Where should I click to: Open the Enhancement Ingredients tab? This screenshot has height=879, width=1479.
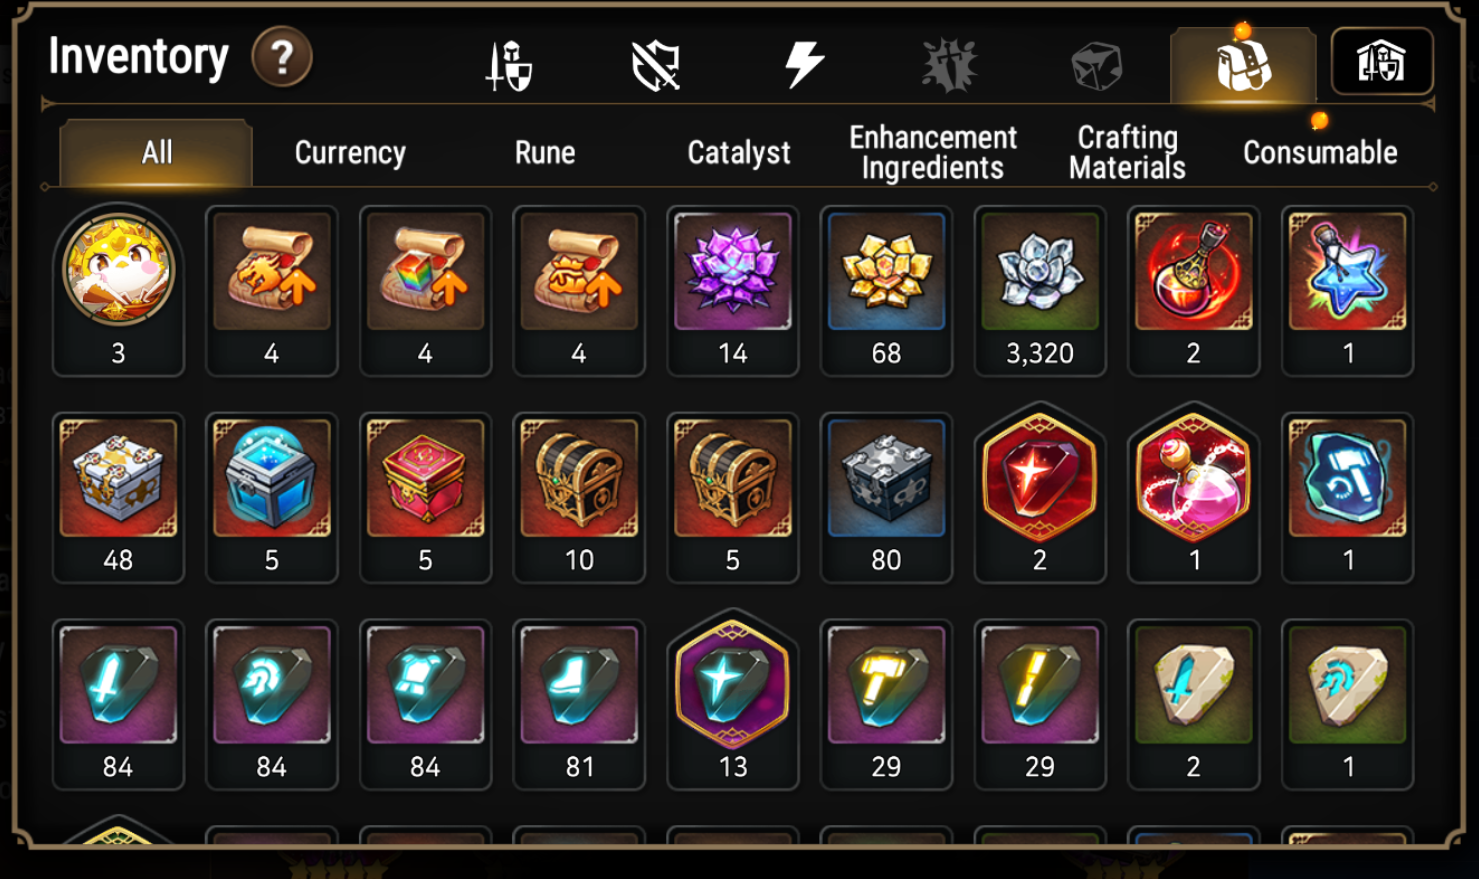pyautogui.click(x=933, y=152)
